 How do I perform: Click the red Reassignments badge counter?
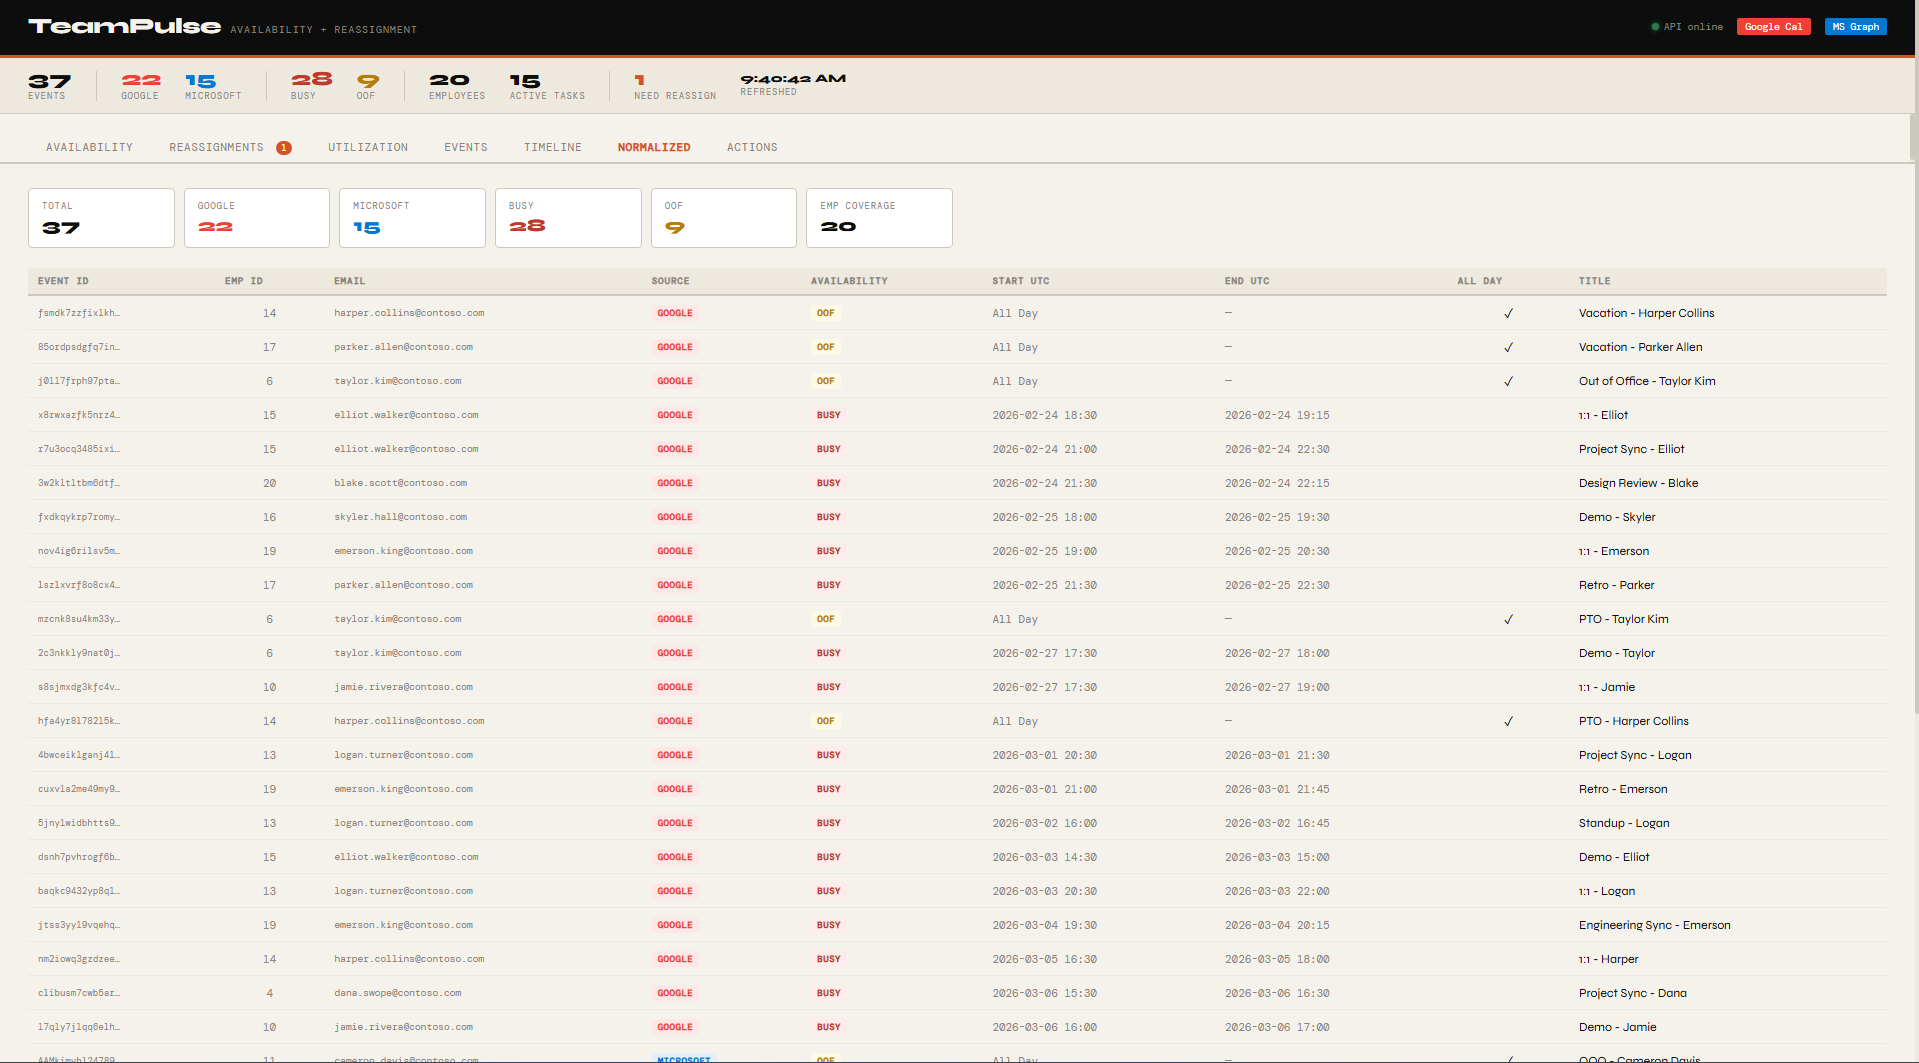pyautogui.click(x=284, y=148)
